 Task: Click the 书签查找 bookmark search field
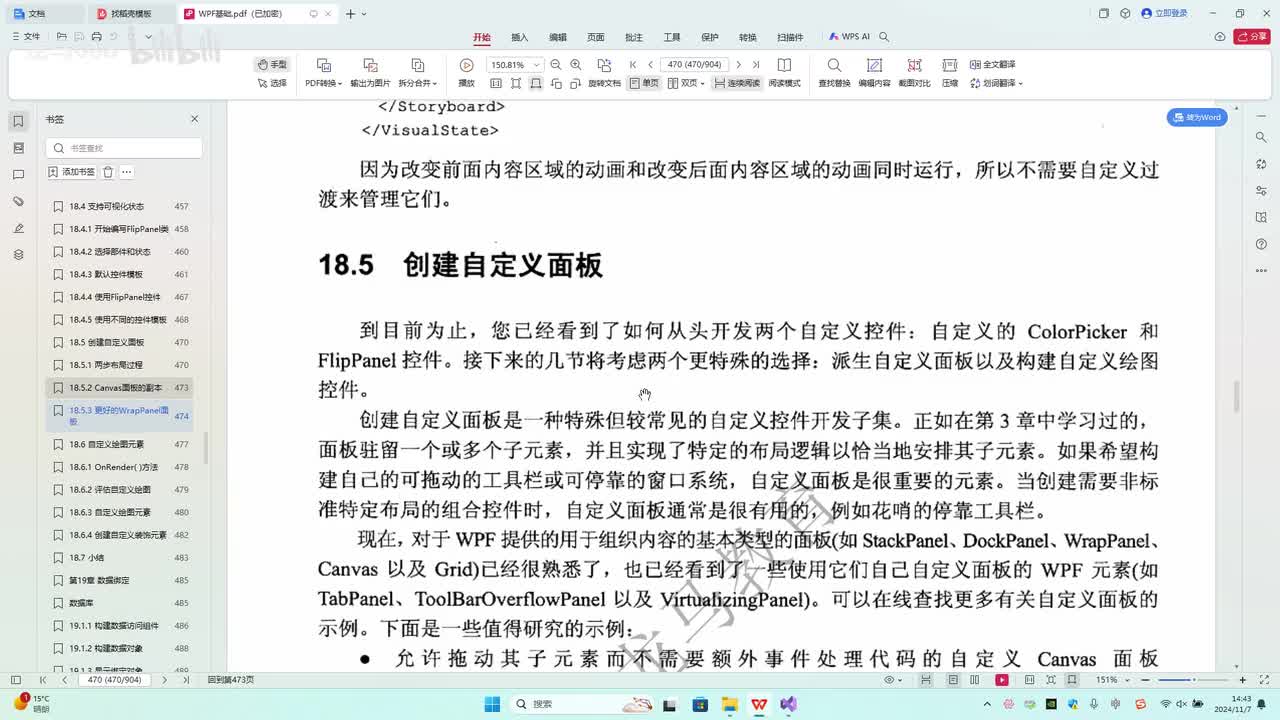(124, 148)
